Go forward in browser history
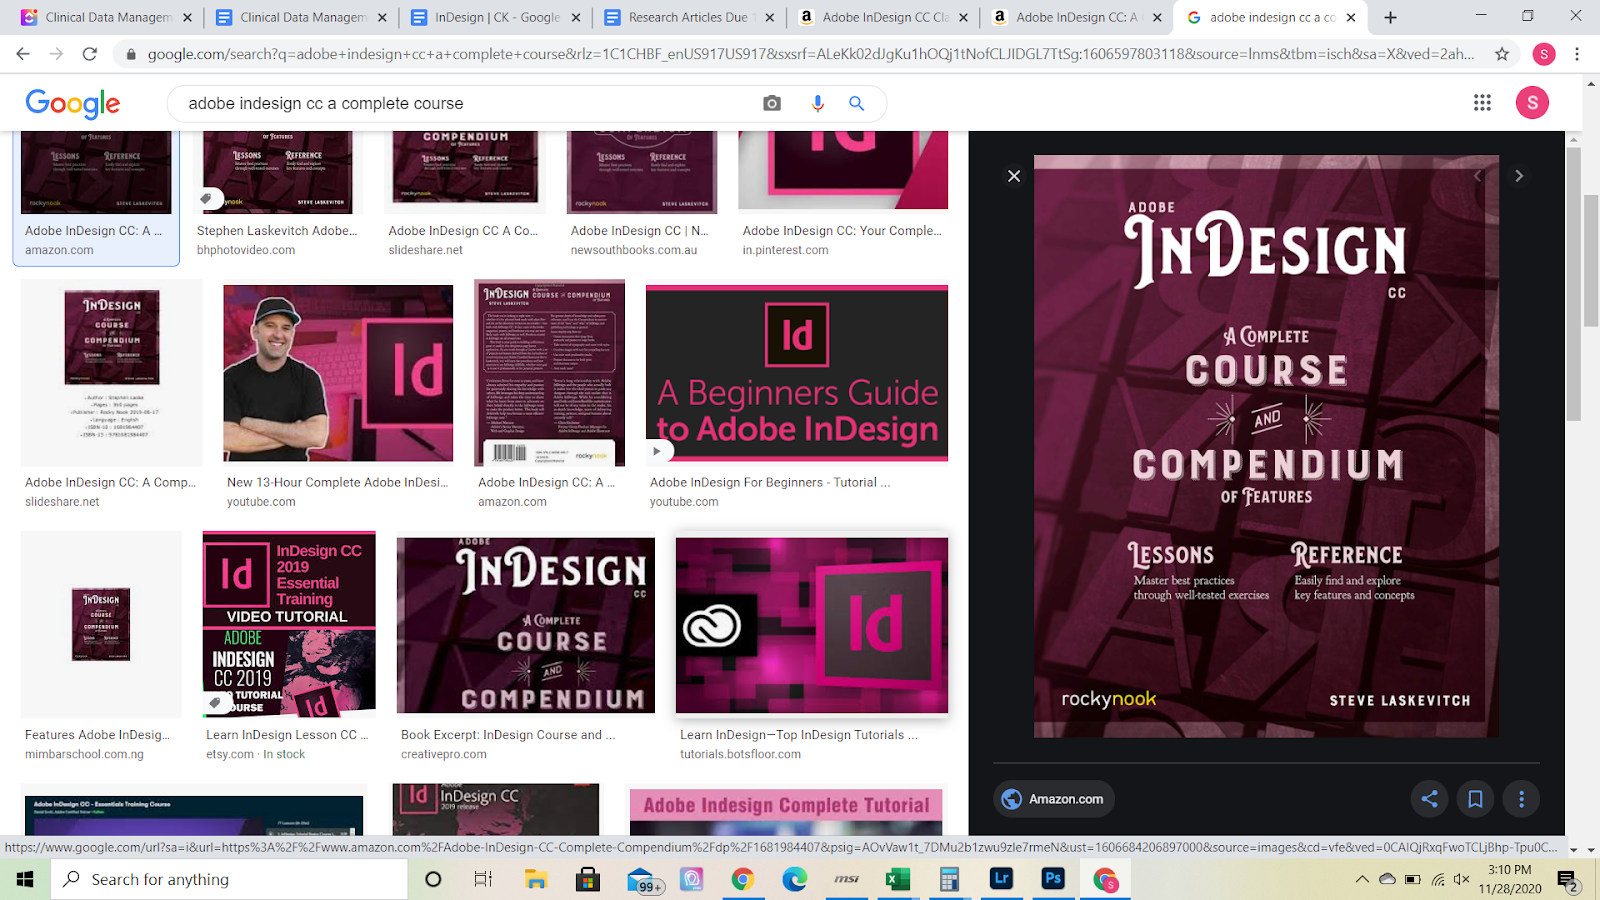Image resolution: width=1600 pixels, height=900 pixels. pyautogui.click(x=56, y=54)
